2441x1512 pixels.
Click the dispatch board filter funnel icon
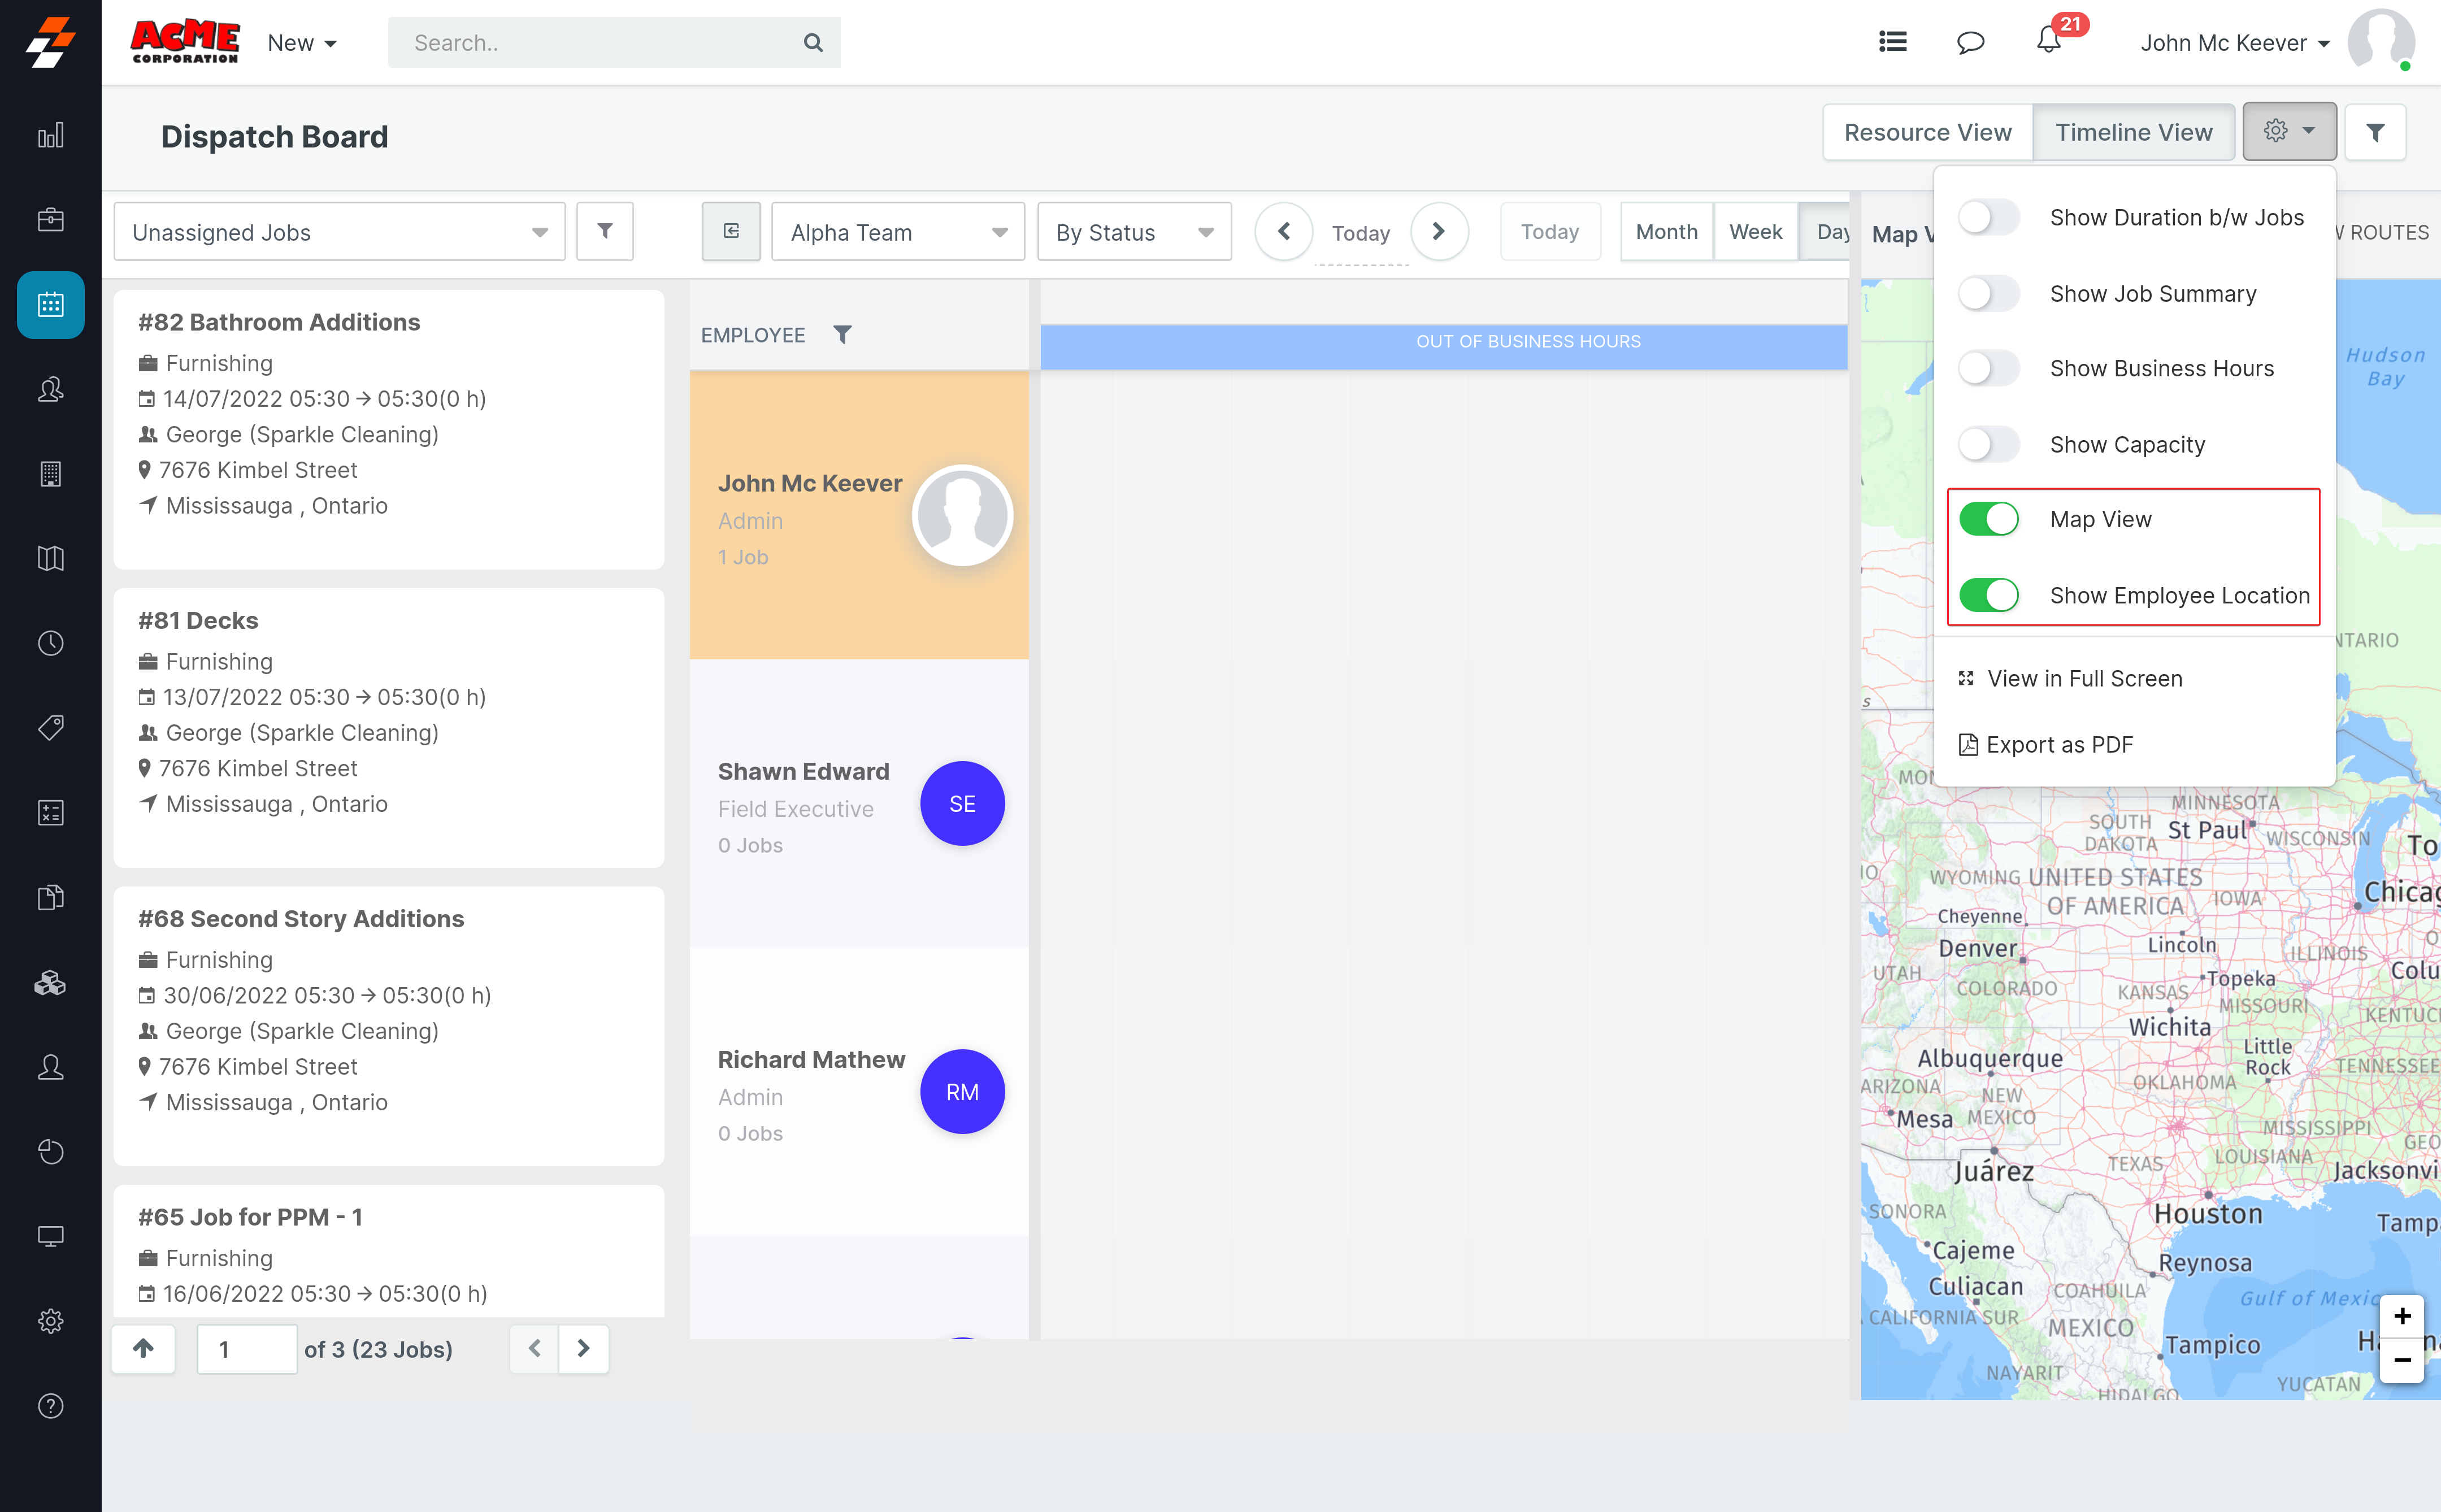(x=2375, y=132)
